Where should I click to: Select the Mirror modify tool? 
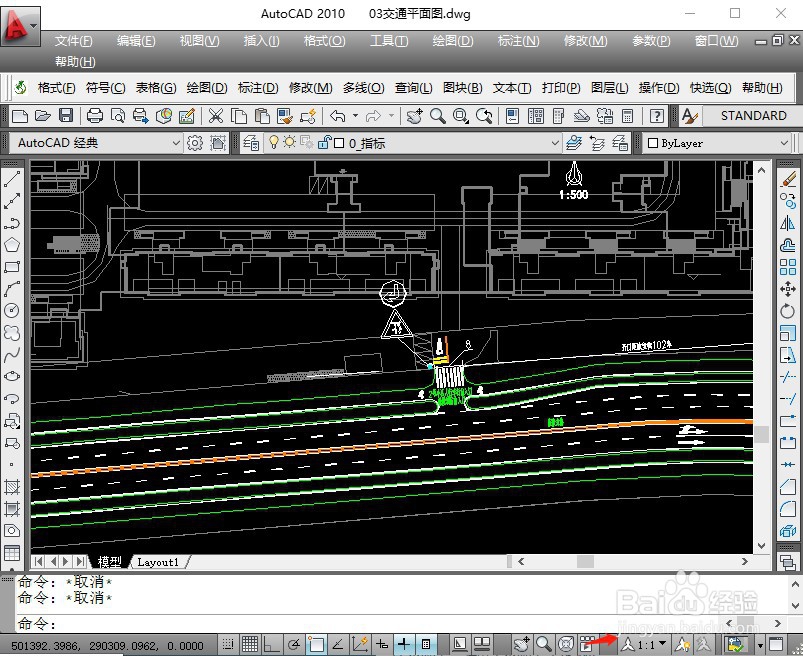pyautogui.click(x=788, y=223)
